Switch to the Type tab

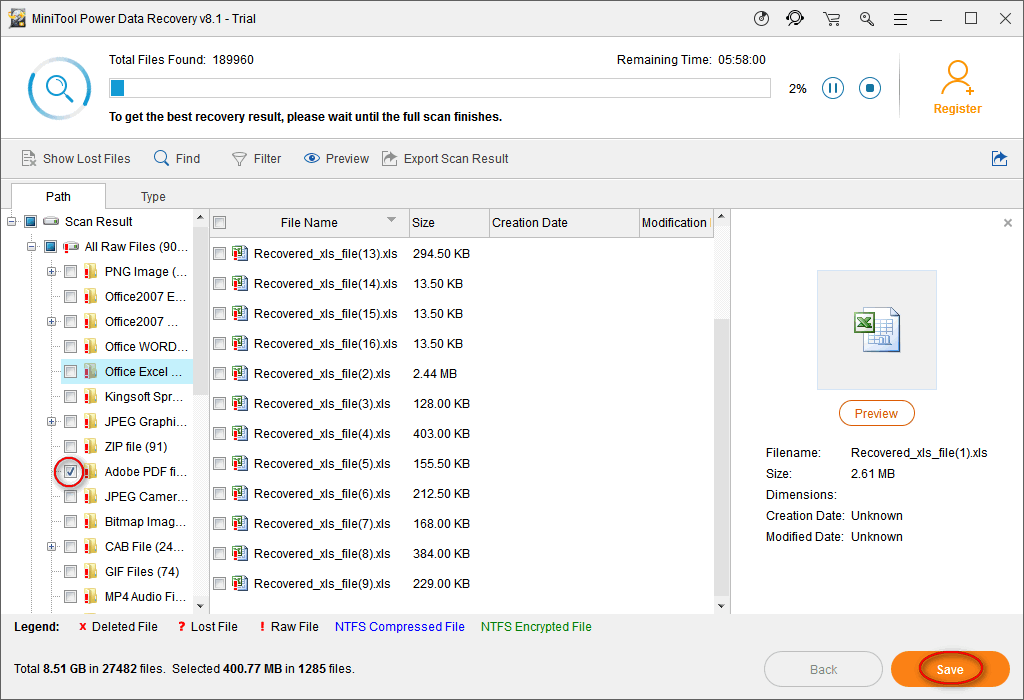(153, 197)
